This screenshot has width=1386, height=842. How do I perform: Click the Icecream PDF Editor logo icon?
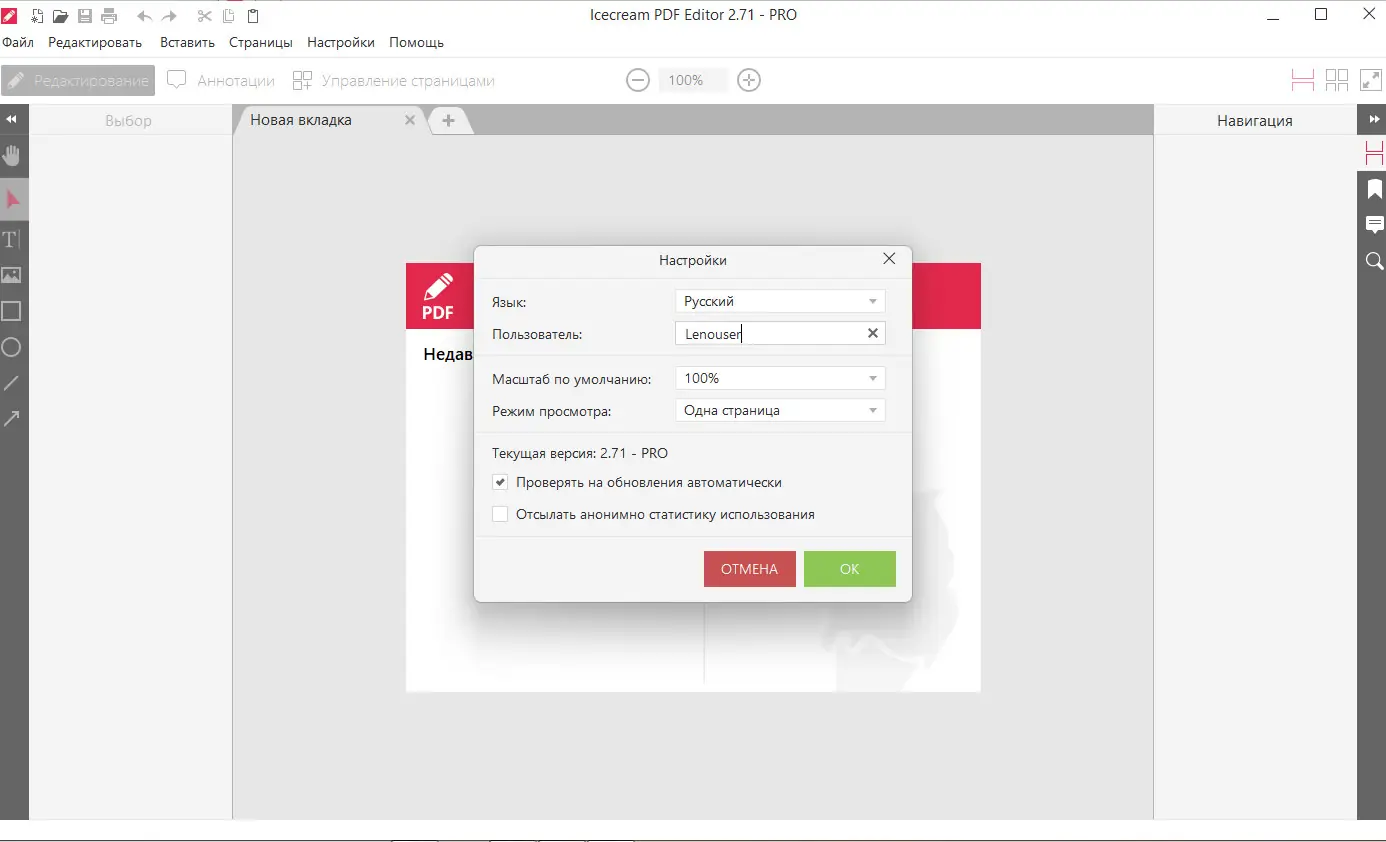(11, 15)
